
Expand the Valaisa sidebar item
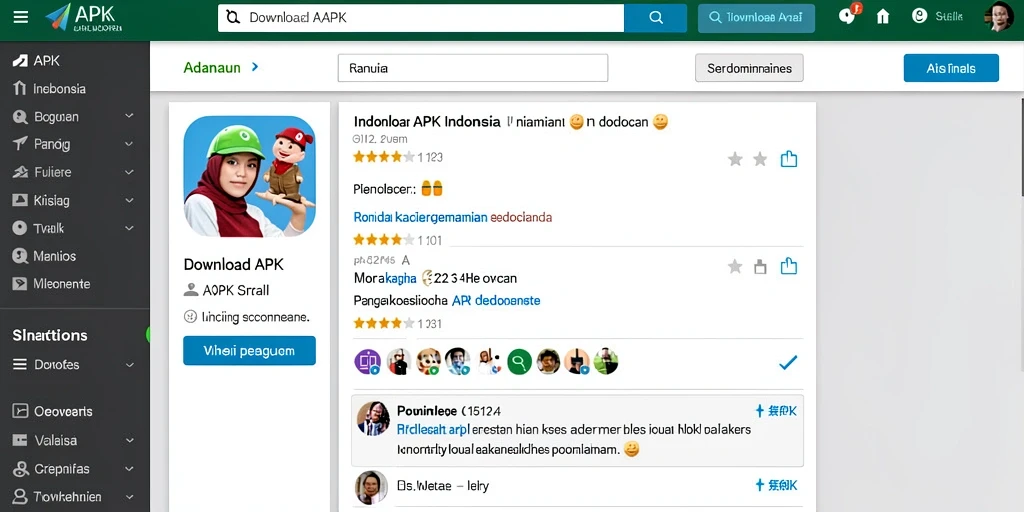coord(129,440)
